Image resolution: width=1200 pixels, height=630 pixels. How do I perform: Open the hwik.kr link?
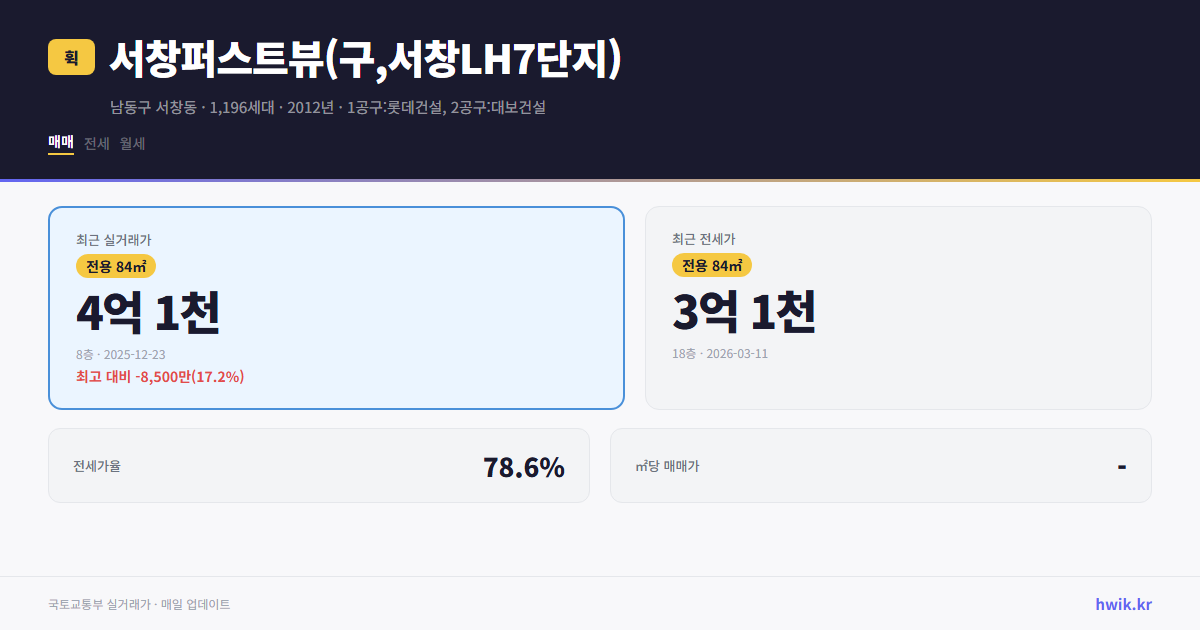1122,604
